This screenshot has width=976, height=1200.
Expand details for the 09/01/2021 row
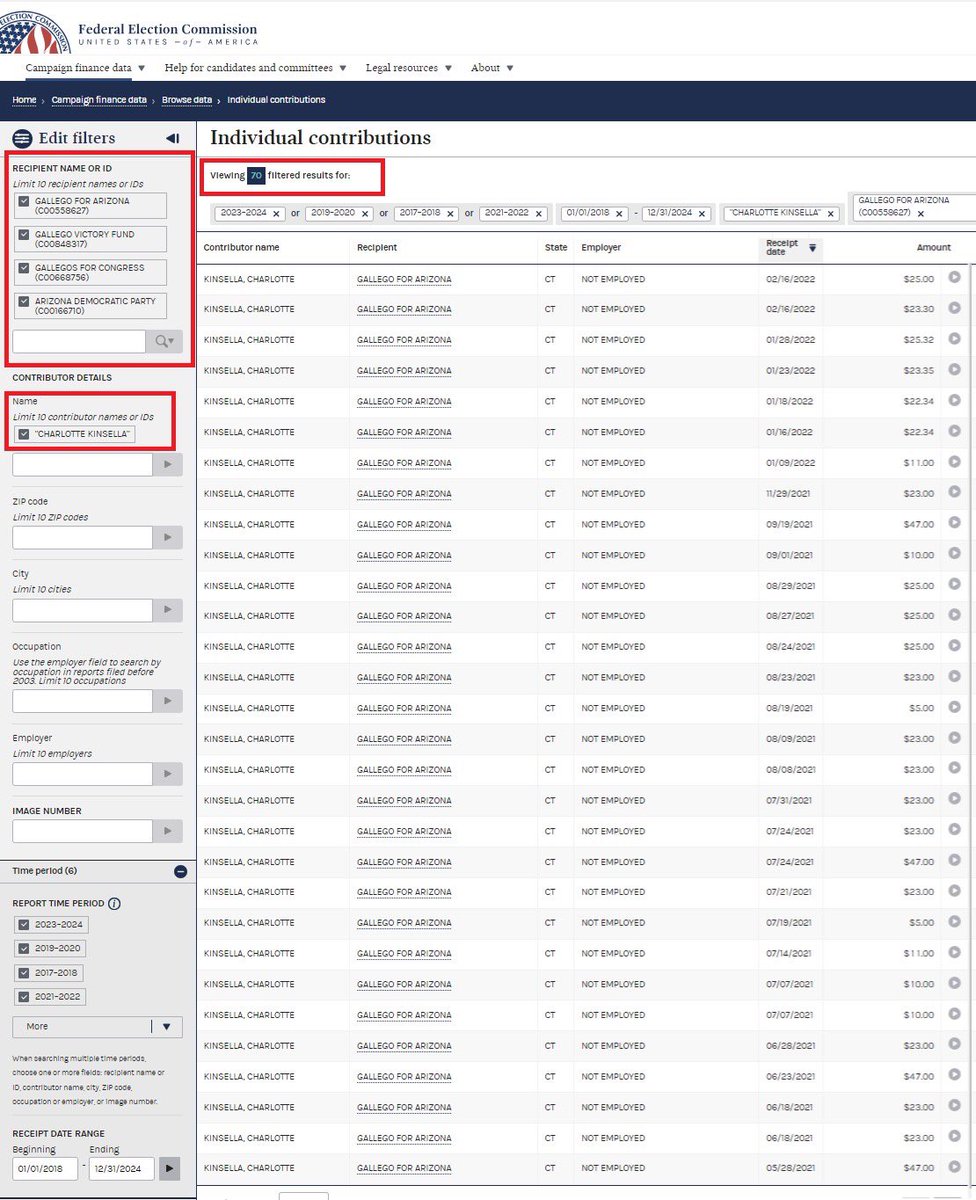click(x=954, y=554)
